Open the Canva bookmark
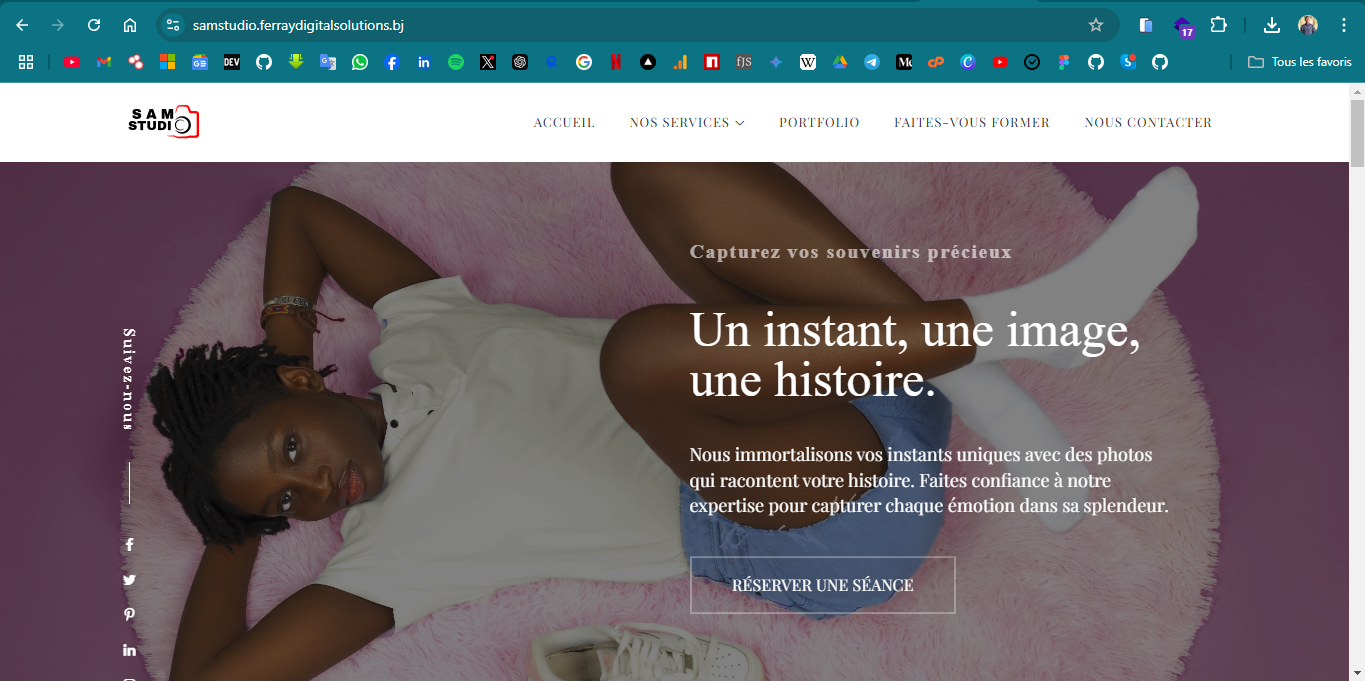This screenshot has width=1365, height=681. (968, 62)
